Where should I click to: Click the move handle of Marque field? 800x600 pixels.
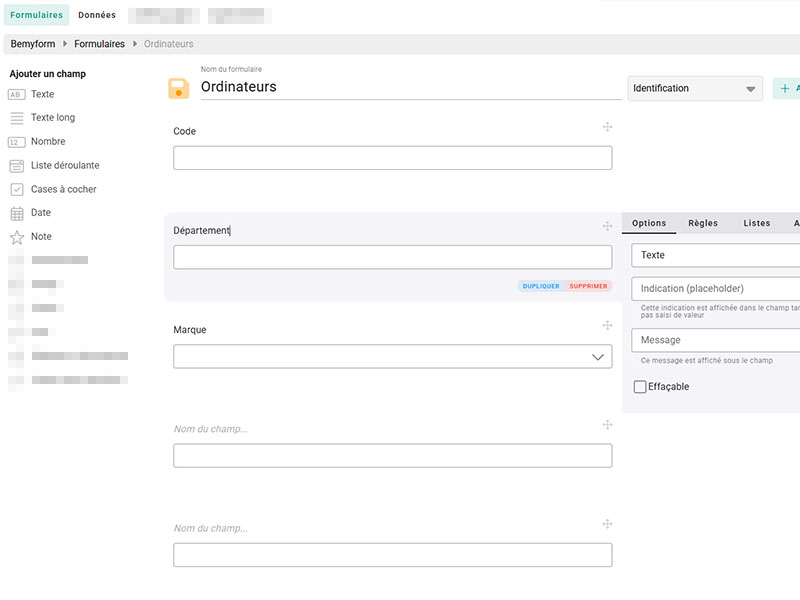tap(607, 326)
